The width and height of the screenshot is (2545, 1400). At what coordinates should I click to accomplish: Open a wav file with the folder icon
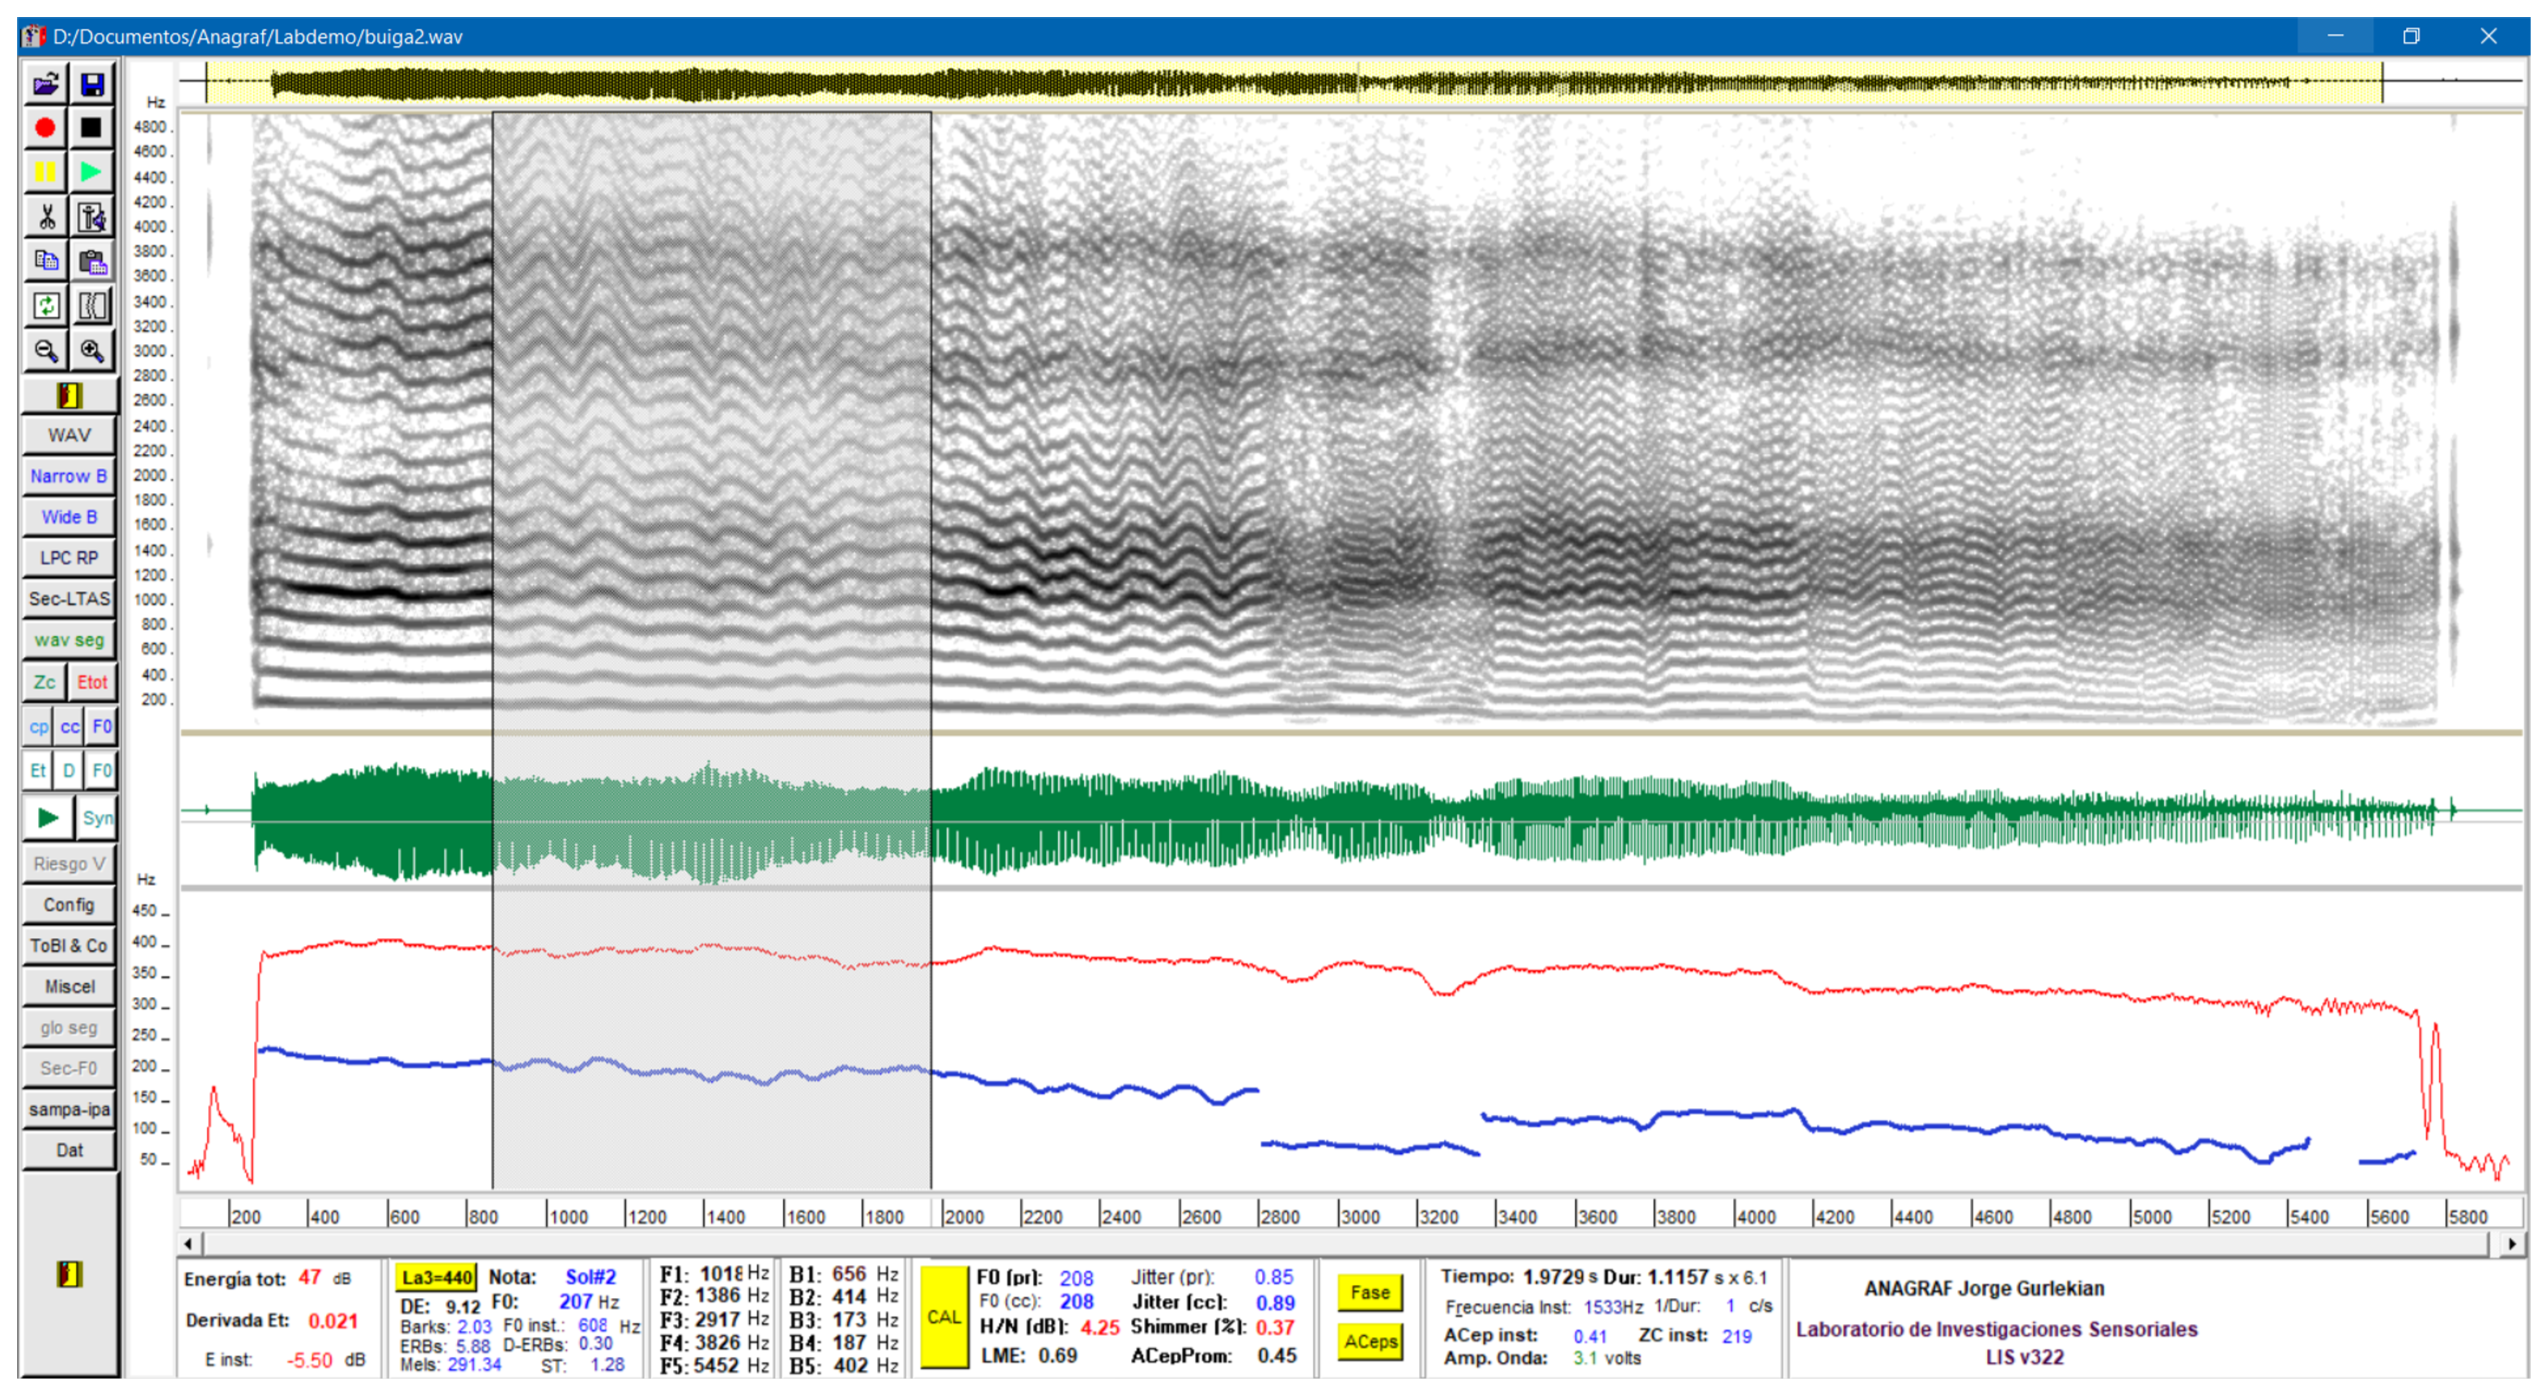(x=45, y=85)
